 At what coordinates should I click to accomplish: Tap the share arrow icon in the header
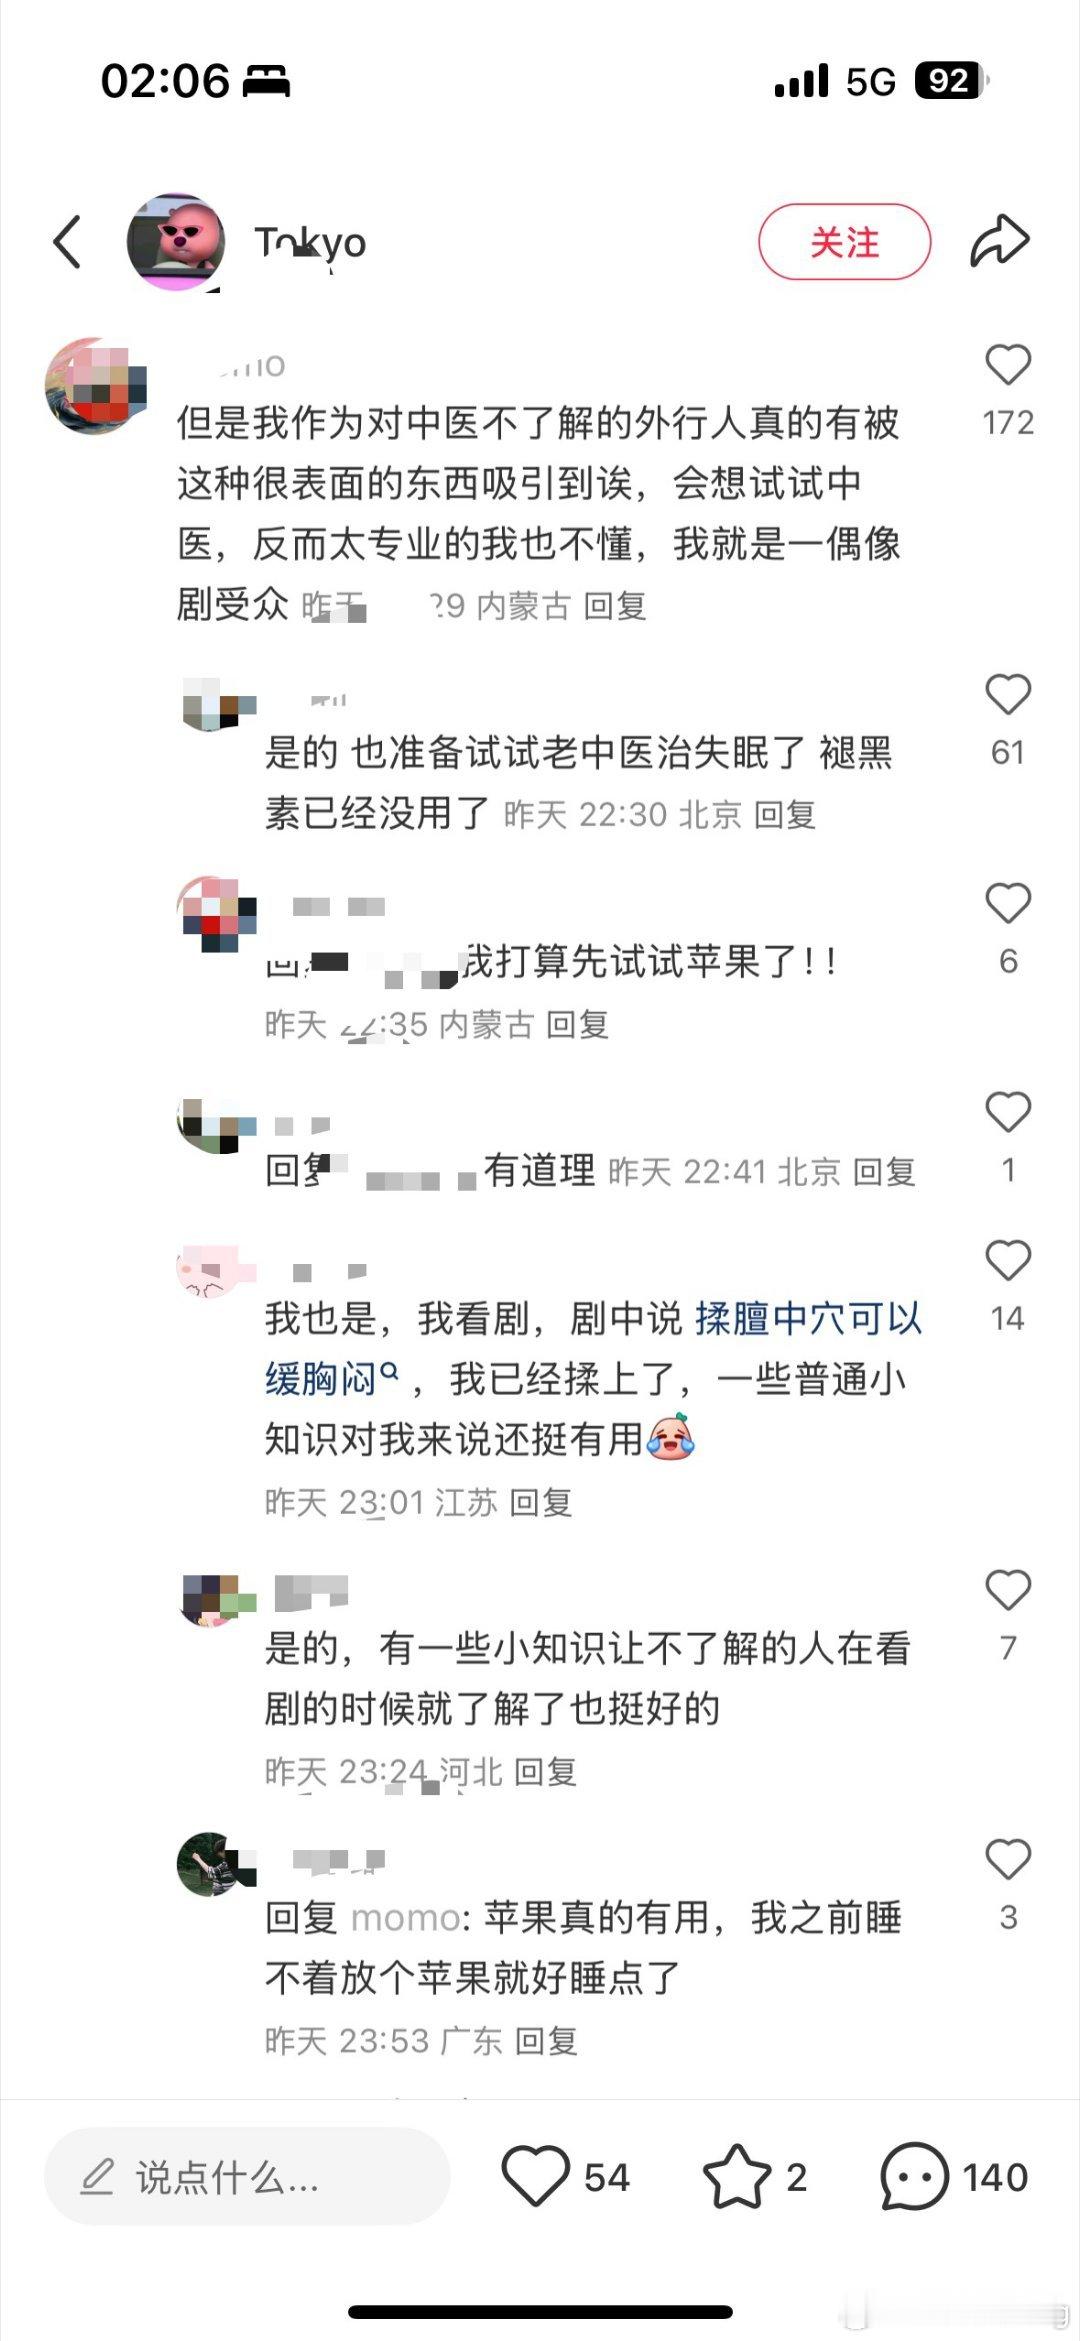pos(999,241)
